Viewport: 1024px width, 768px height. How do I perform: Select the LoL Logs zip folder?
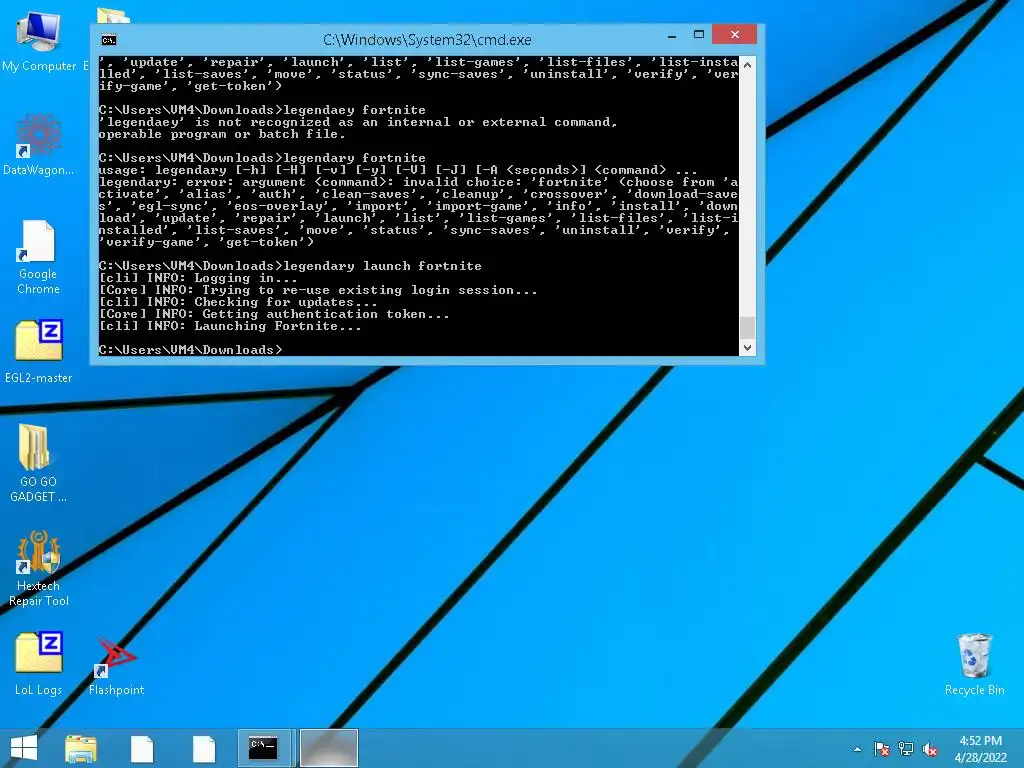click(x=39, y=663)
